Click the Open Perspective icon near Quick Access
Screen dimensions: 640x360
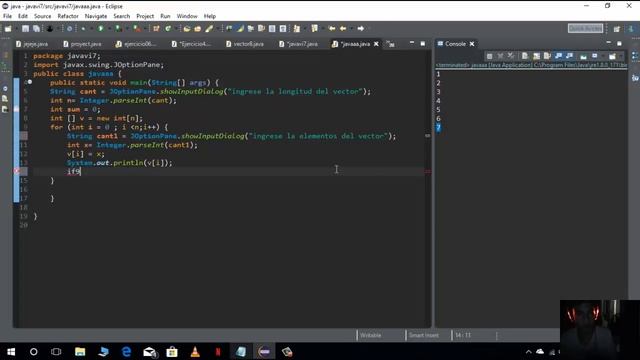coord(617,29)
